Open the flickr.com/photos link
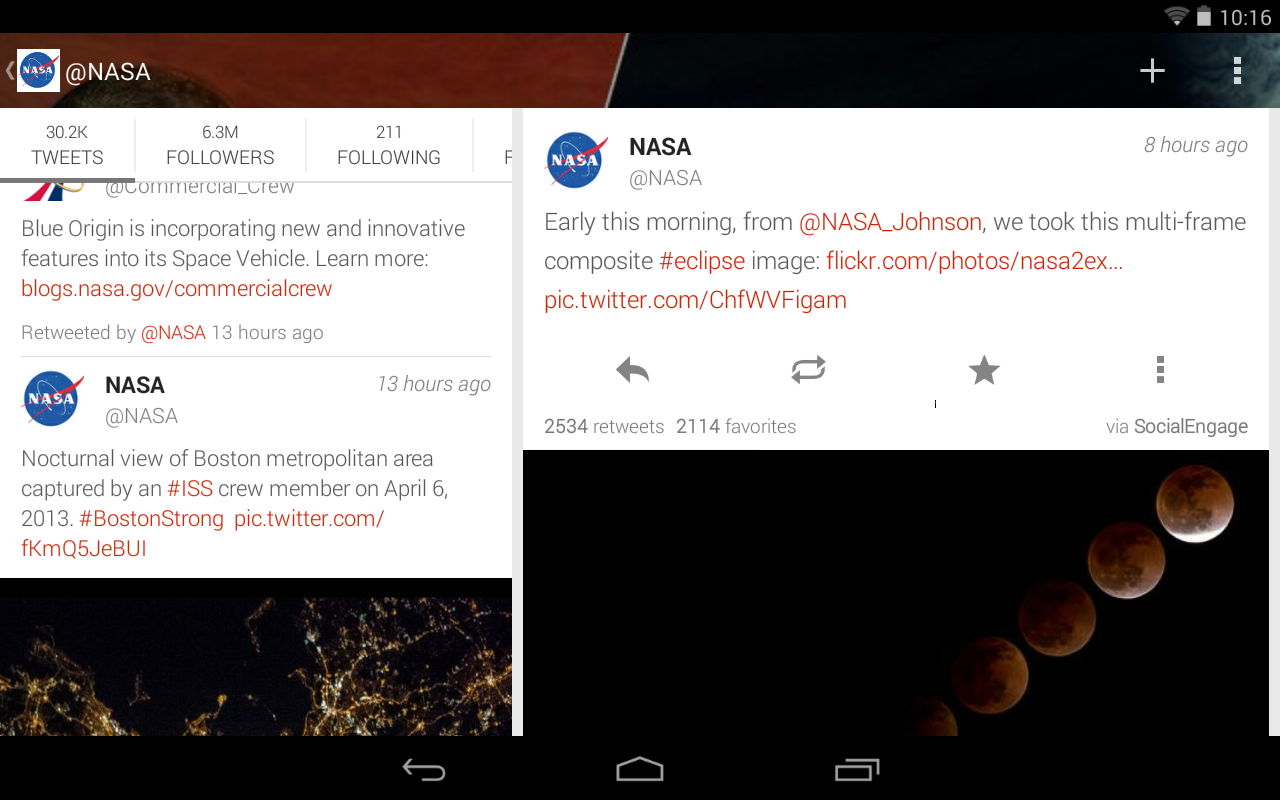 975,261
